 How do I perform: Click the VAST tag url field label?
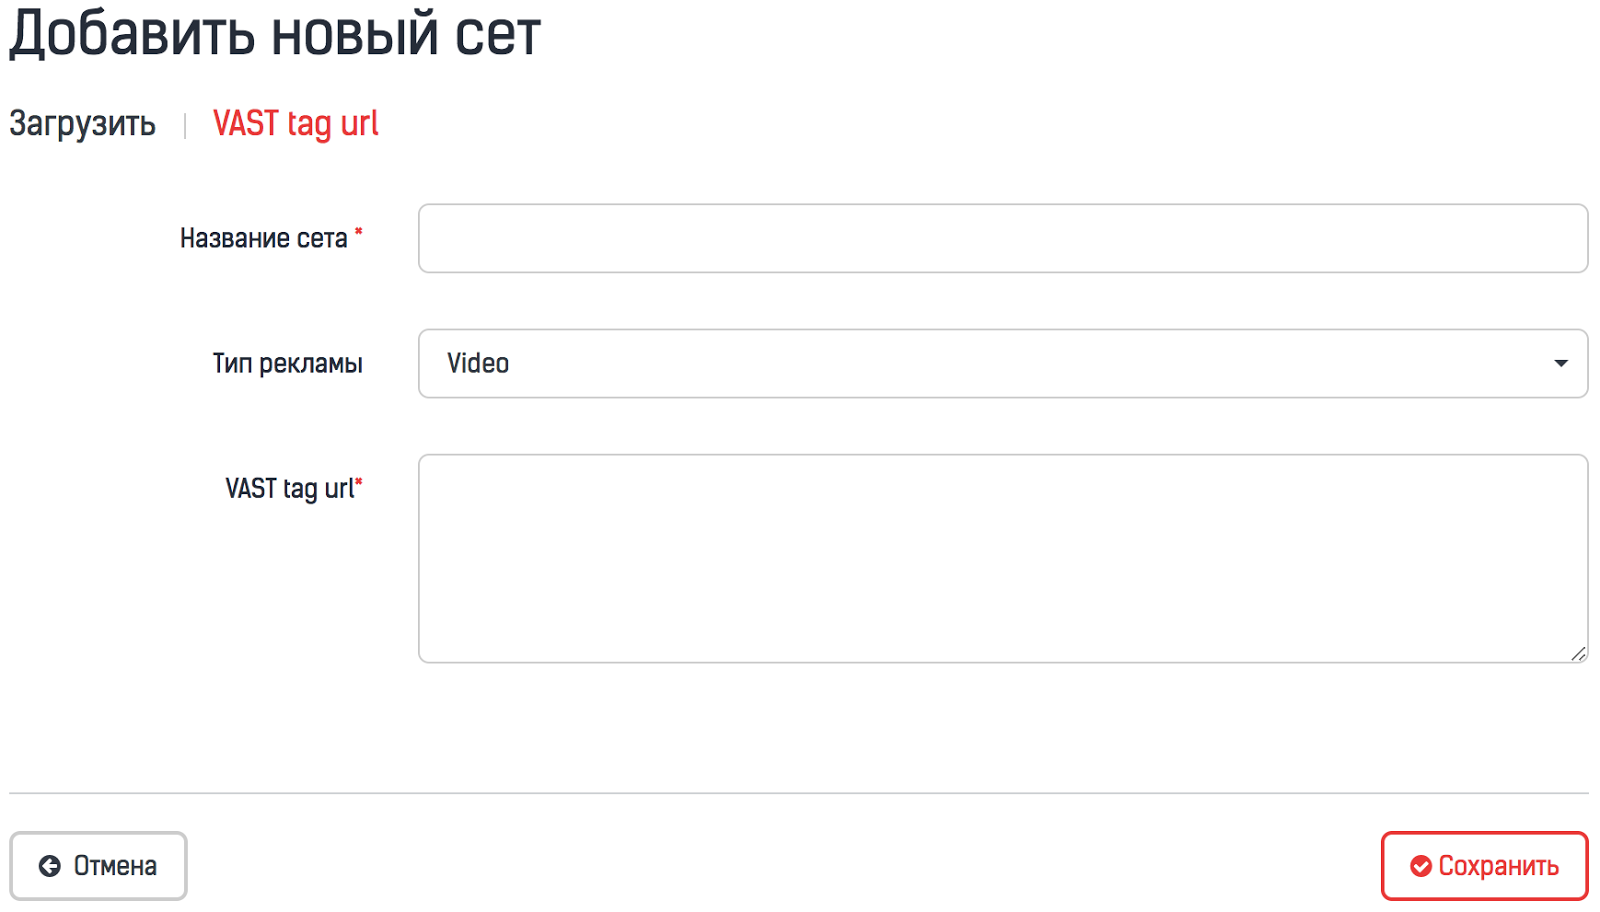click(x=289, y=489)
